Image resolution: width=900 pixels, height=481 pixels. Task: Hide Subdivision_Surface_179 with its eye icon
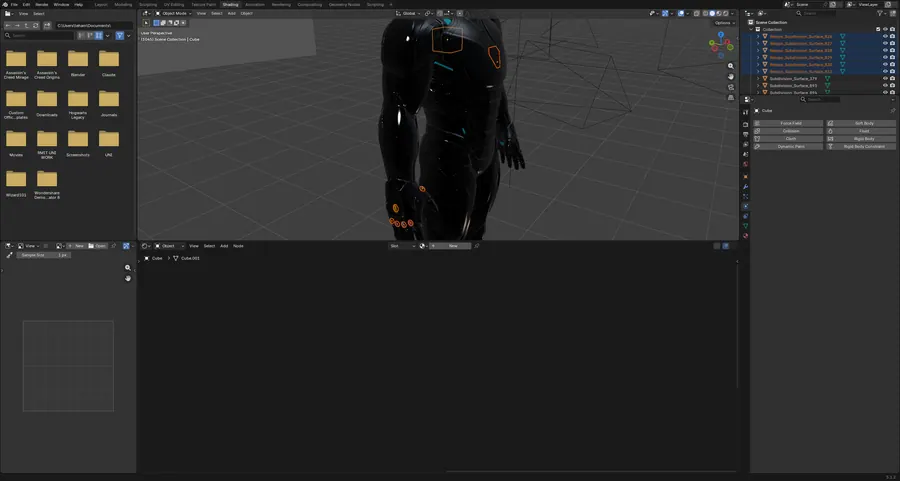point(885,78)
